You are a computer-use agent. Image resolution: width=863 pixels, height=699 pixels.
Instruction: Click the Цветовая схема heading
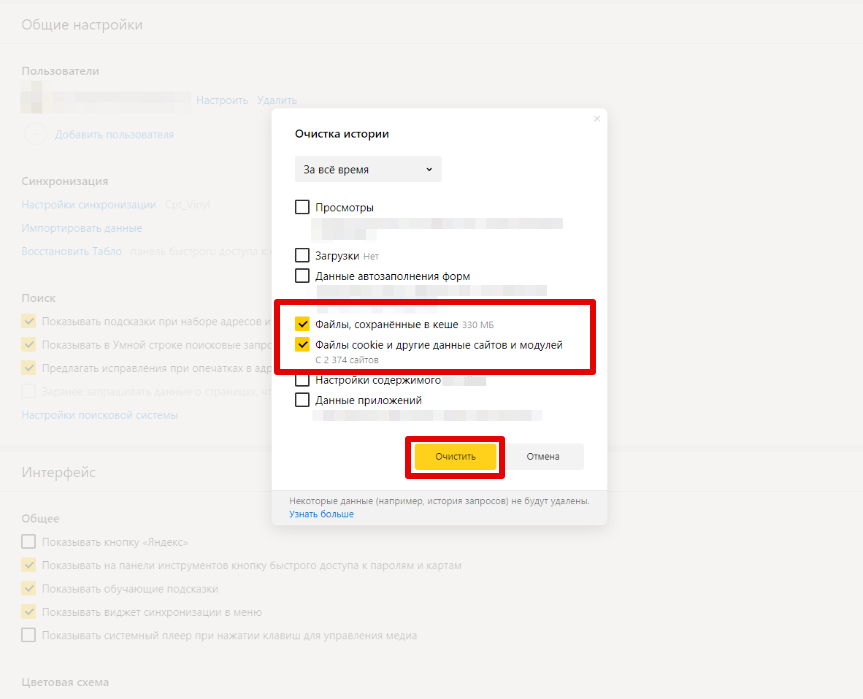65,682
